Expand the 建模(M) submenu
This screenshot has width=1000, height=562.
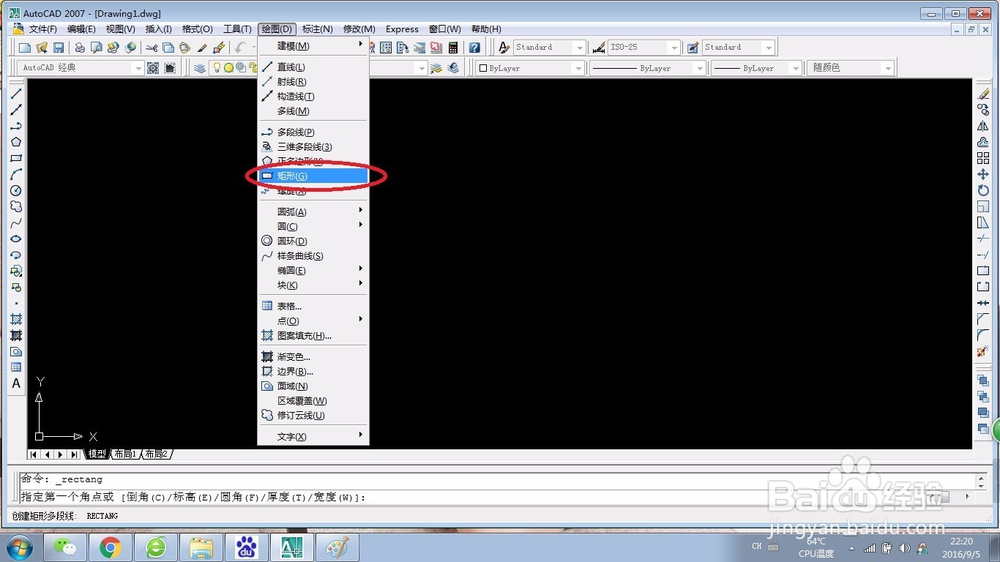[x=313, y=46]
